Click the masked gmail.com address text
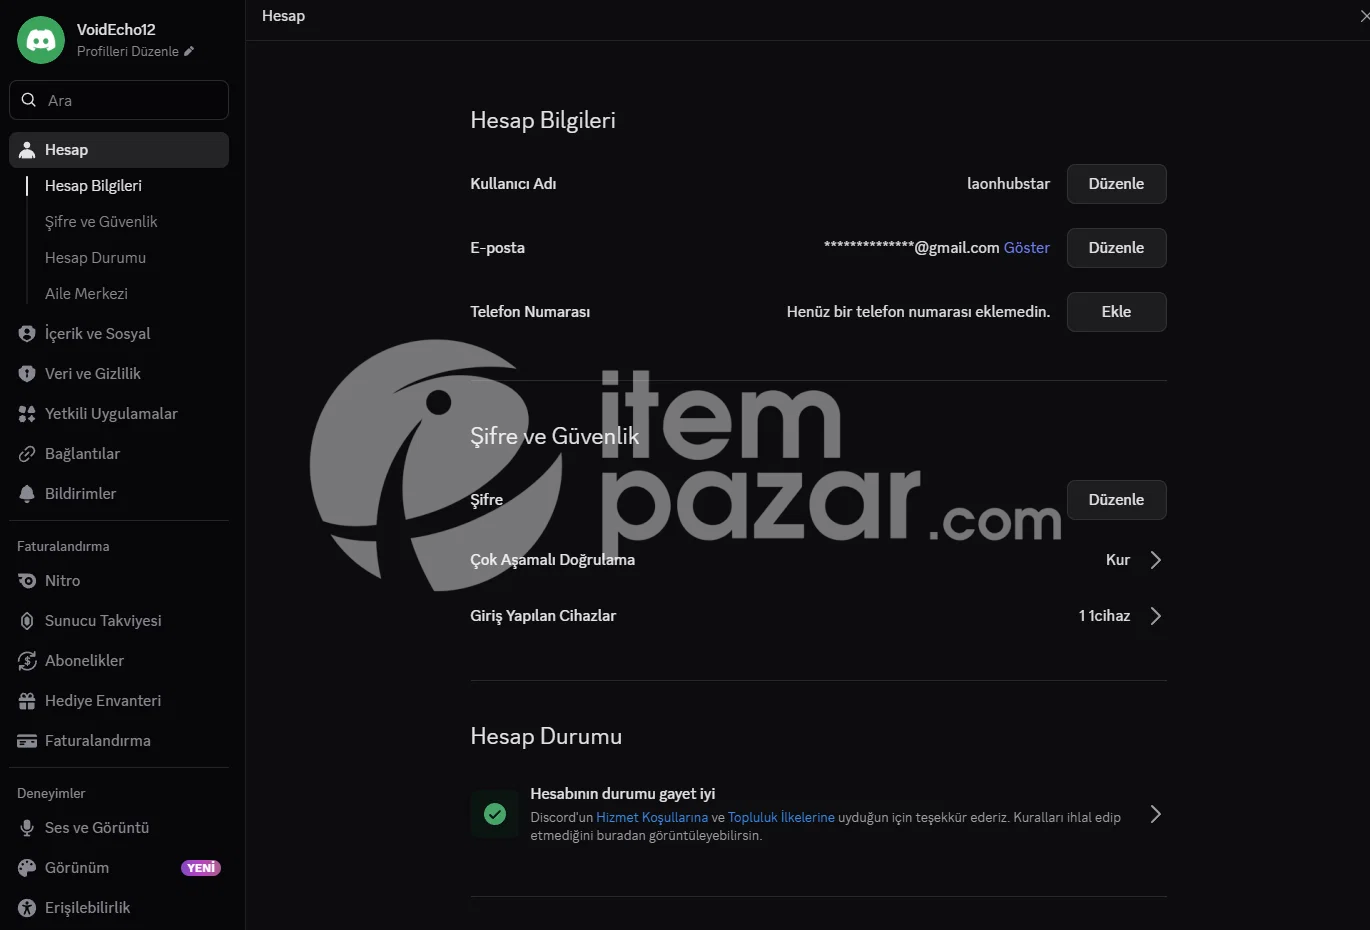Viewport: 1370px width, 930px height. (911, 248)
